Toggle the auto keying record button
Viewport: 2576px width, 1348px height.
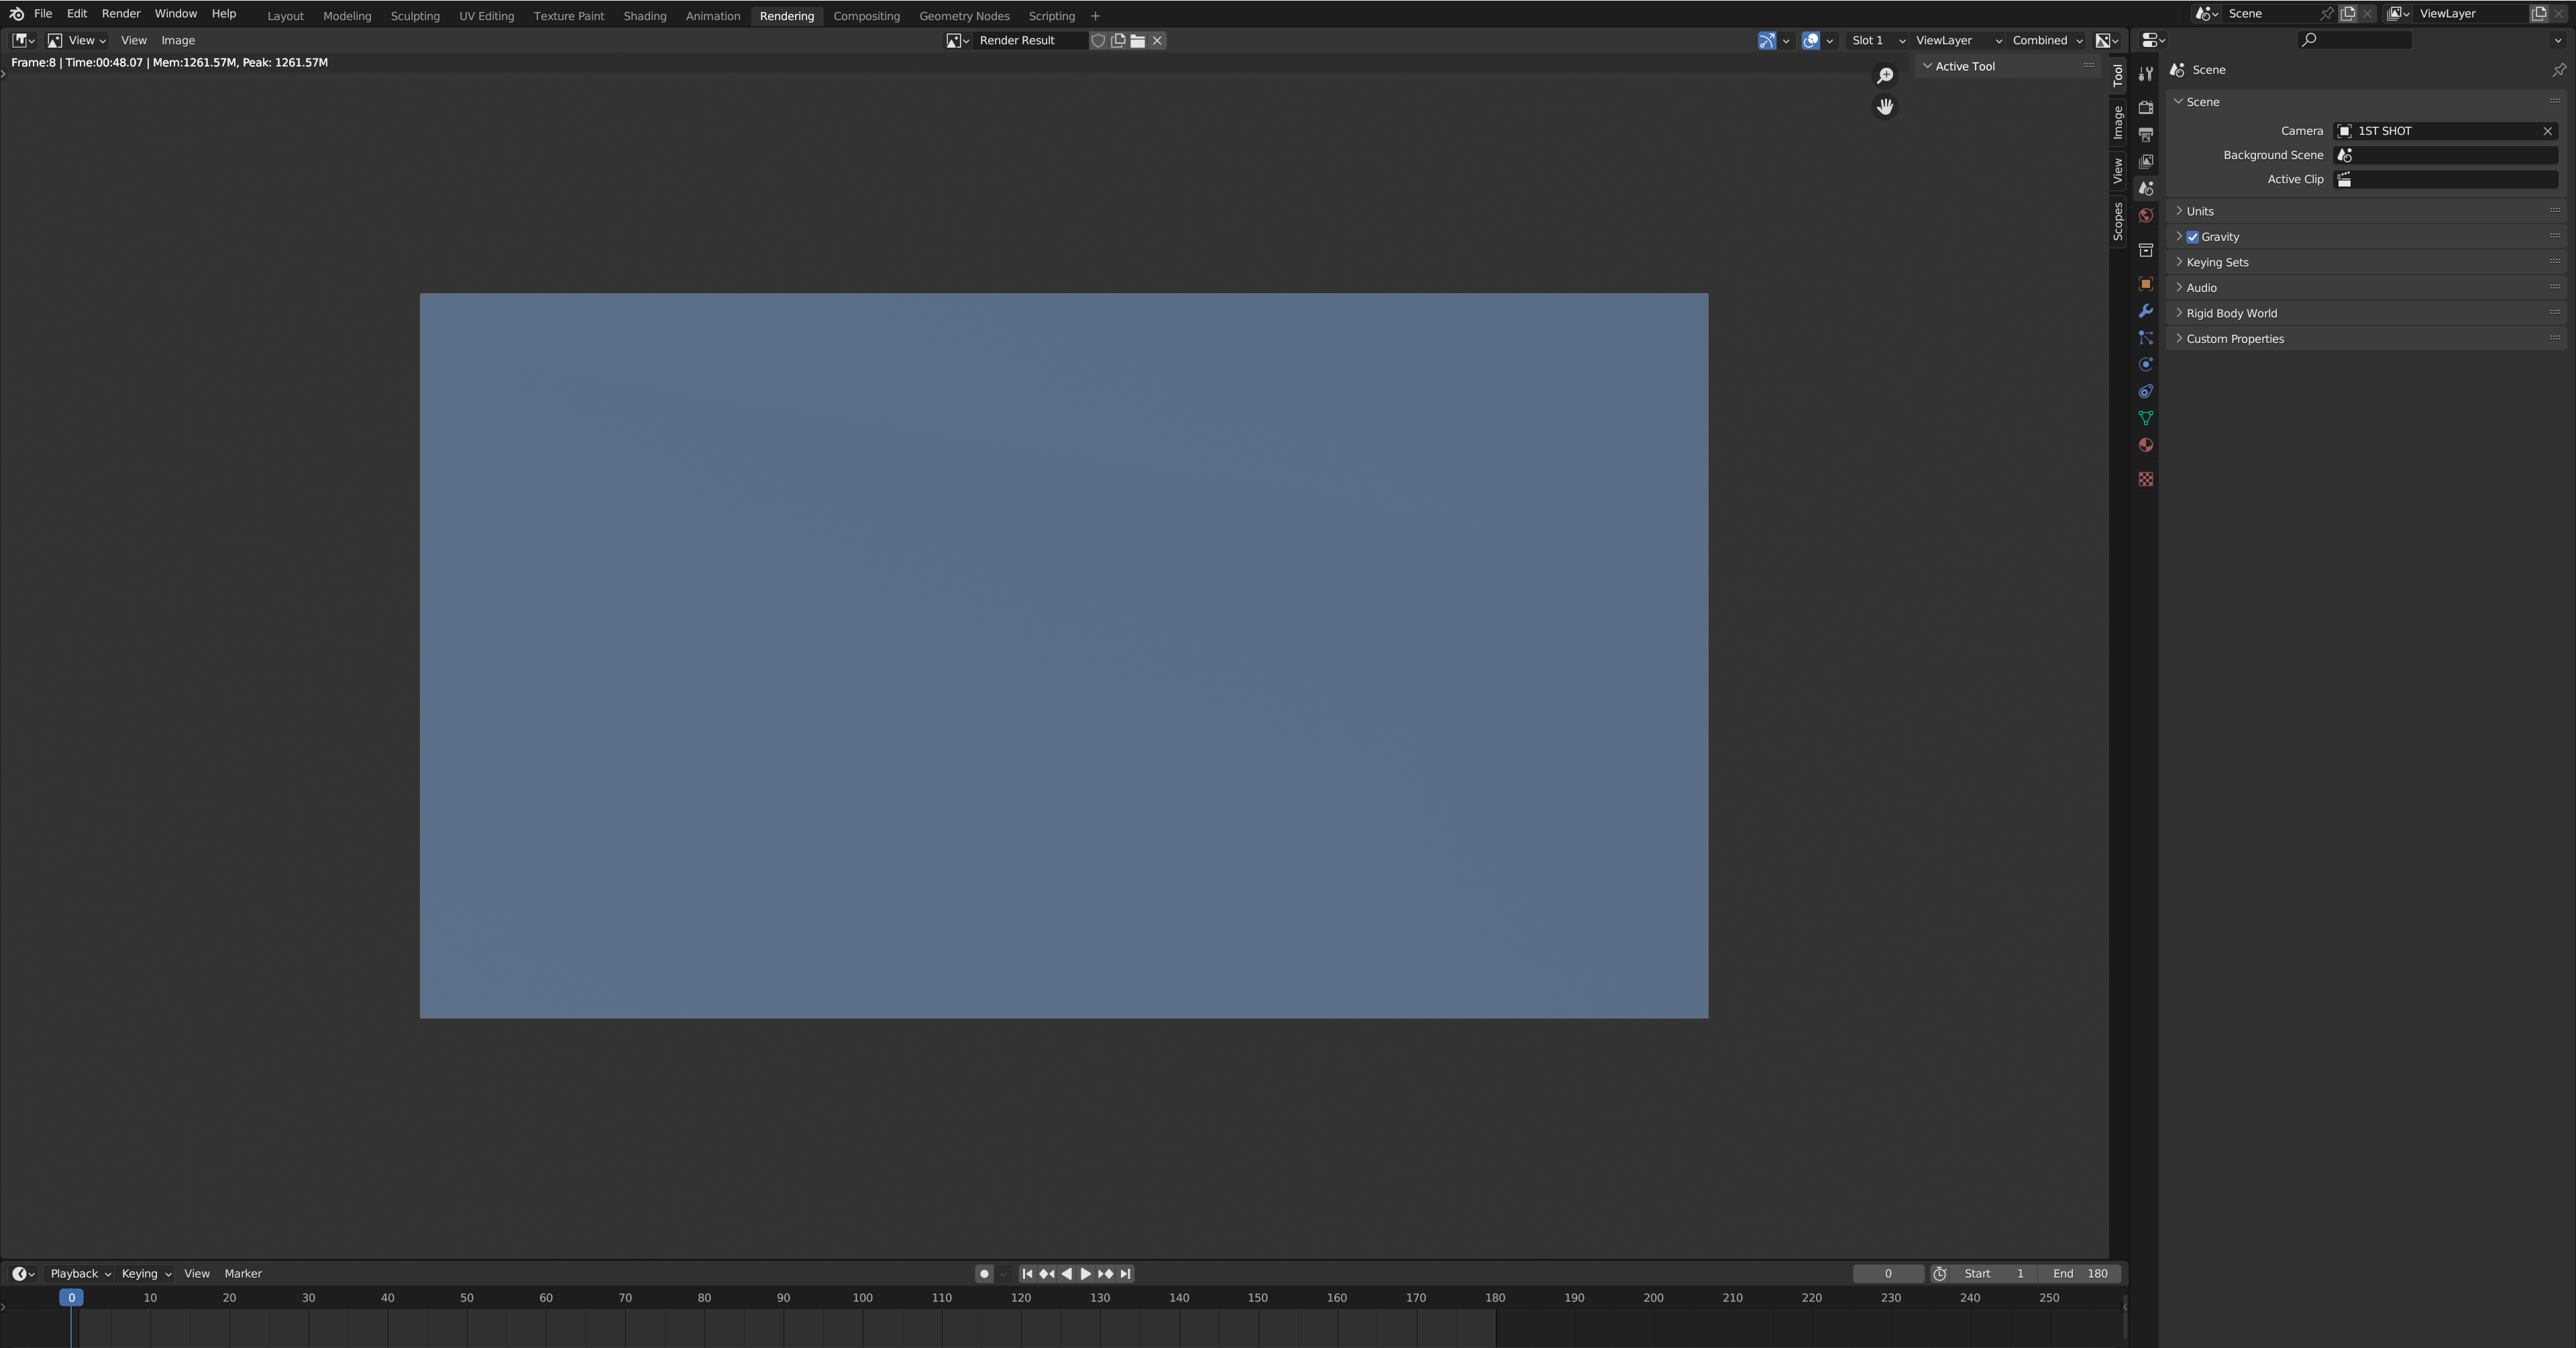984,1274
